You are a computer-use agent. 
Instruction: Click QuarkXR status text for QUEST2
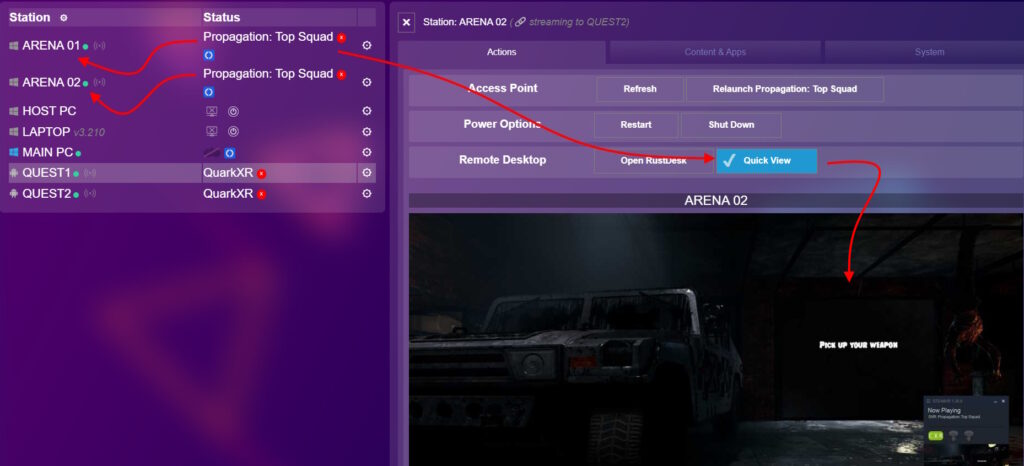[x=228, y=194]
